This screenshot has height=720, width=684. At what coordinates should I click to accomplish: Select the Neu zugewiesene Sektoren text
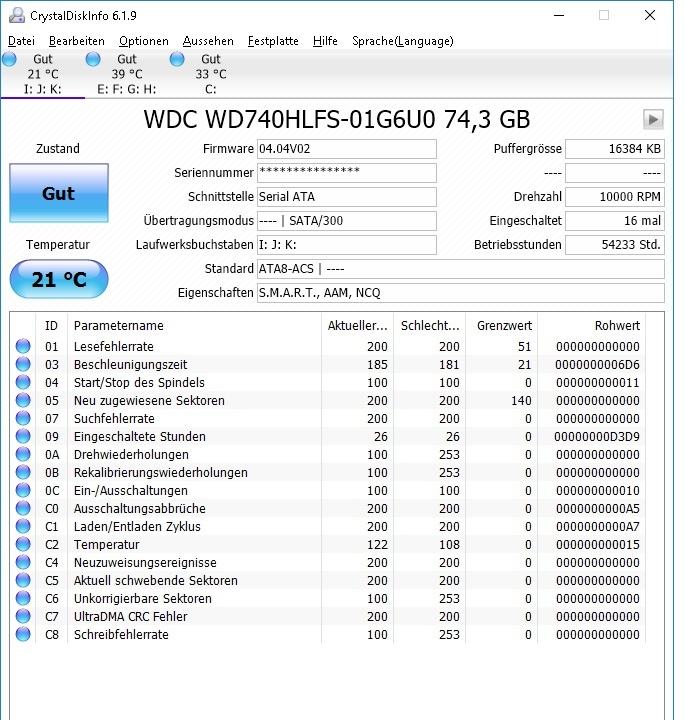pos(149,401)
